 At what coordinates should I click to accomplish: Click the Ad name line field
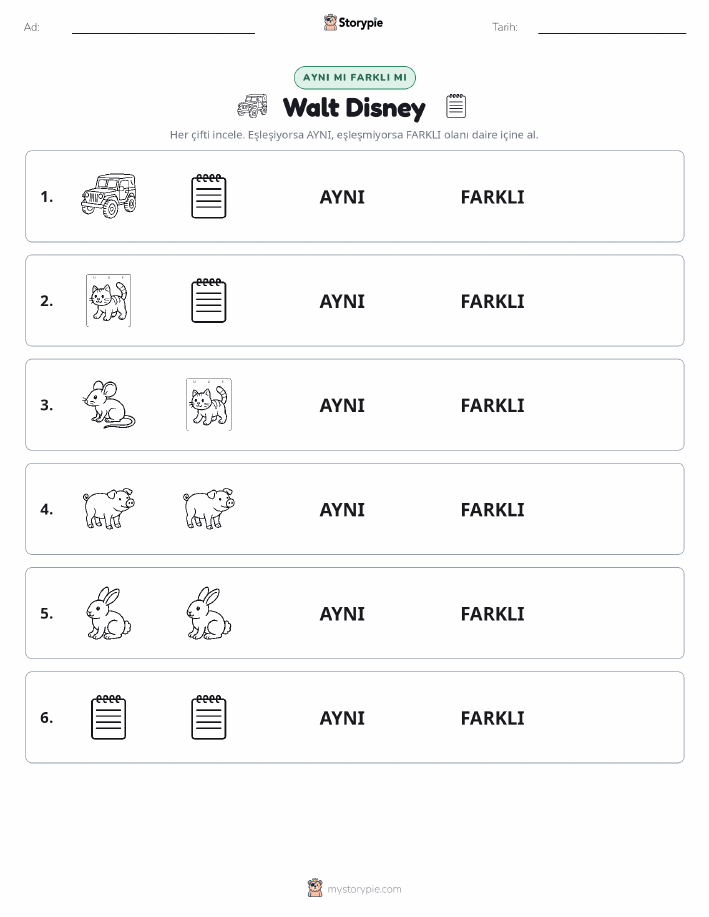(x=163, y=27)
